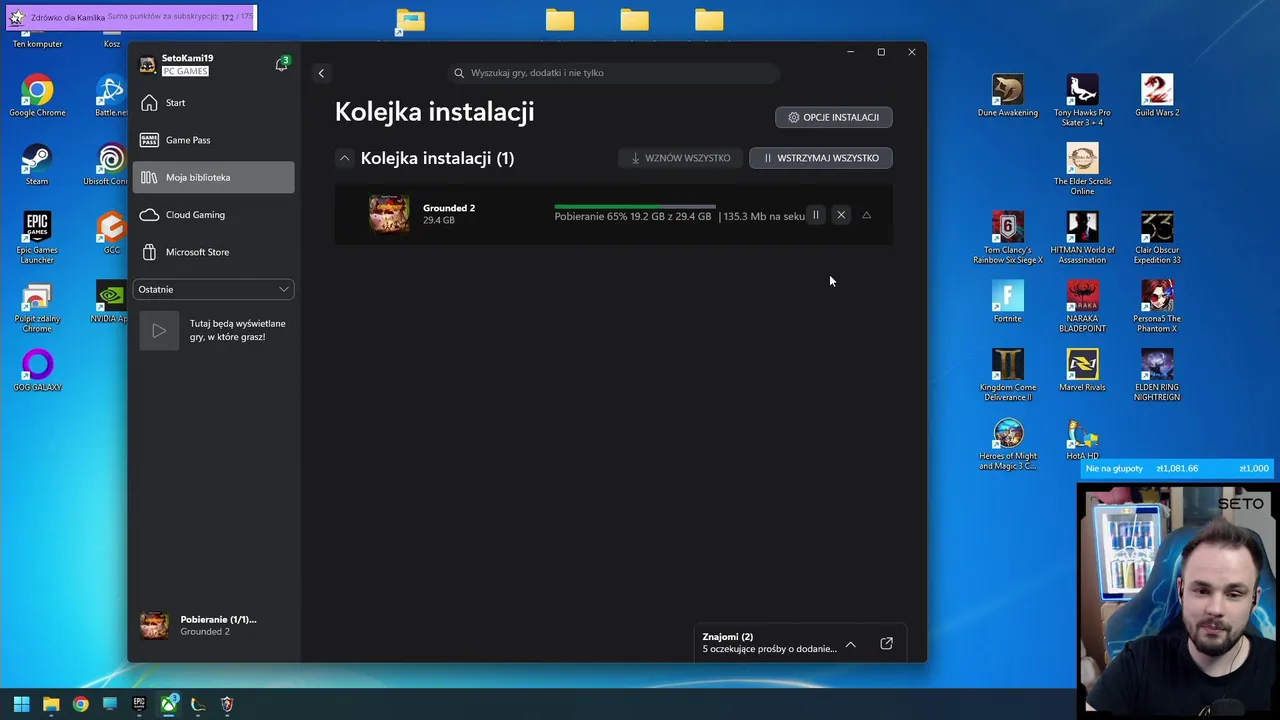The image size is (1280, 720).
Task: Select NARAKA BLADEPOINT desktop icon
Action: (1082, 307)
